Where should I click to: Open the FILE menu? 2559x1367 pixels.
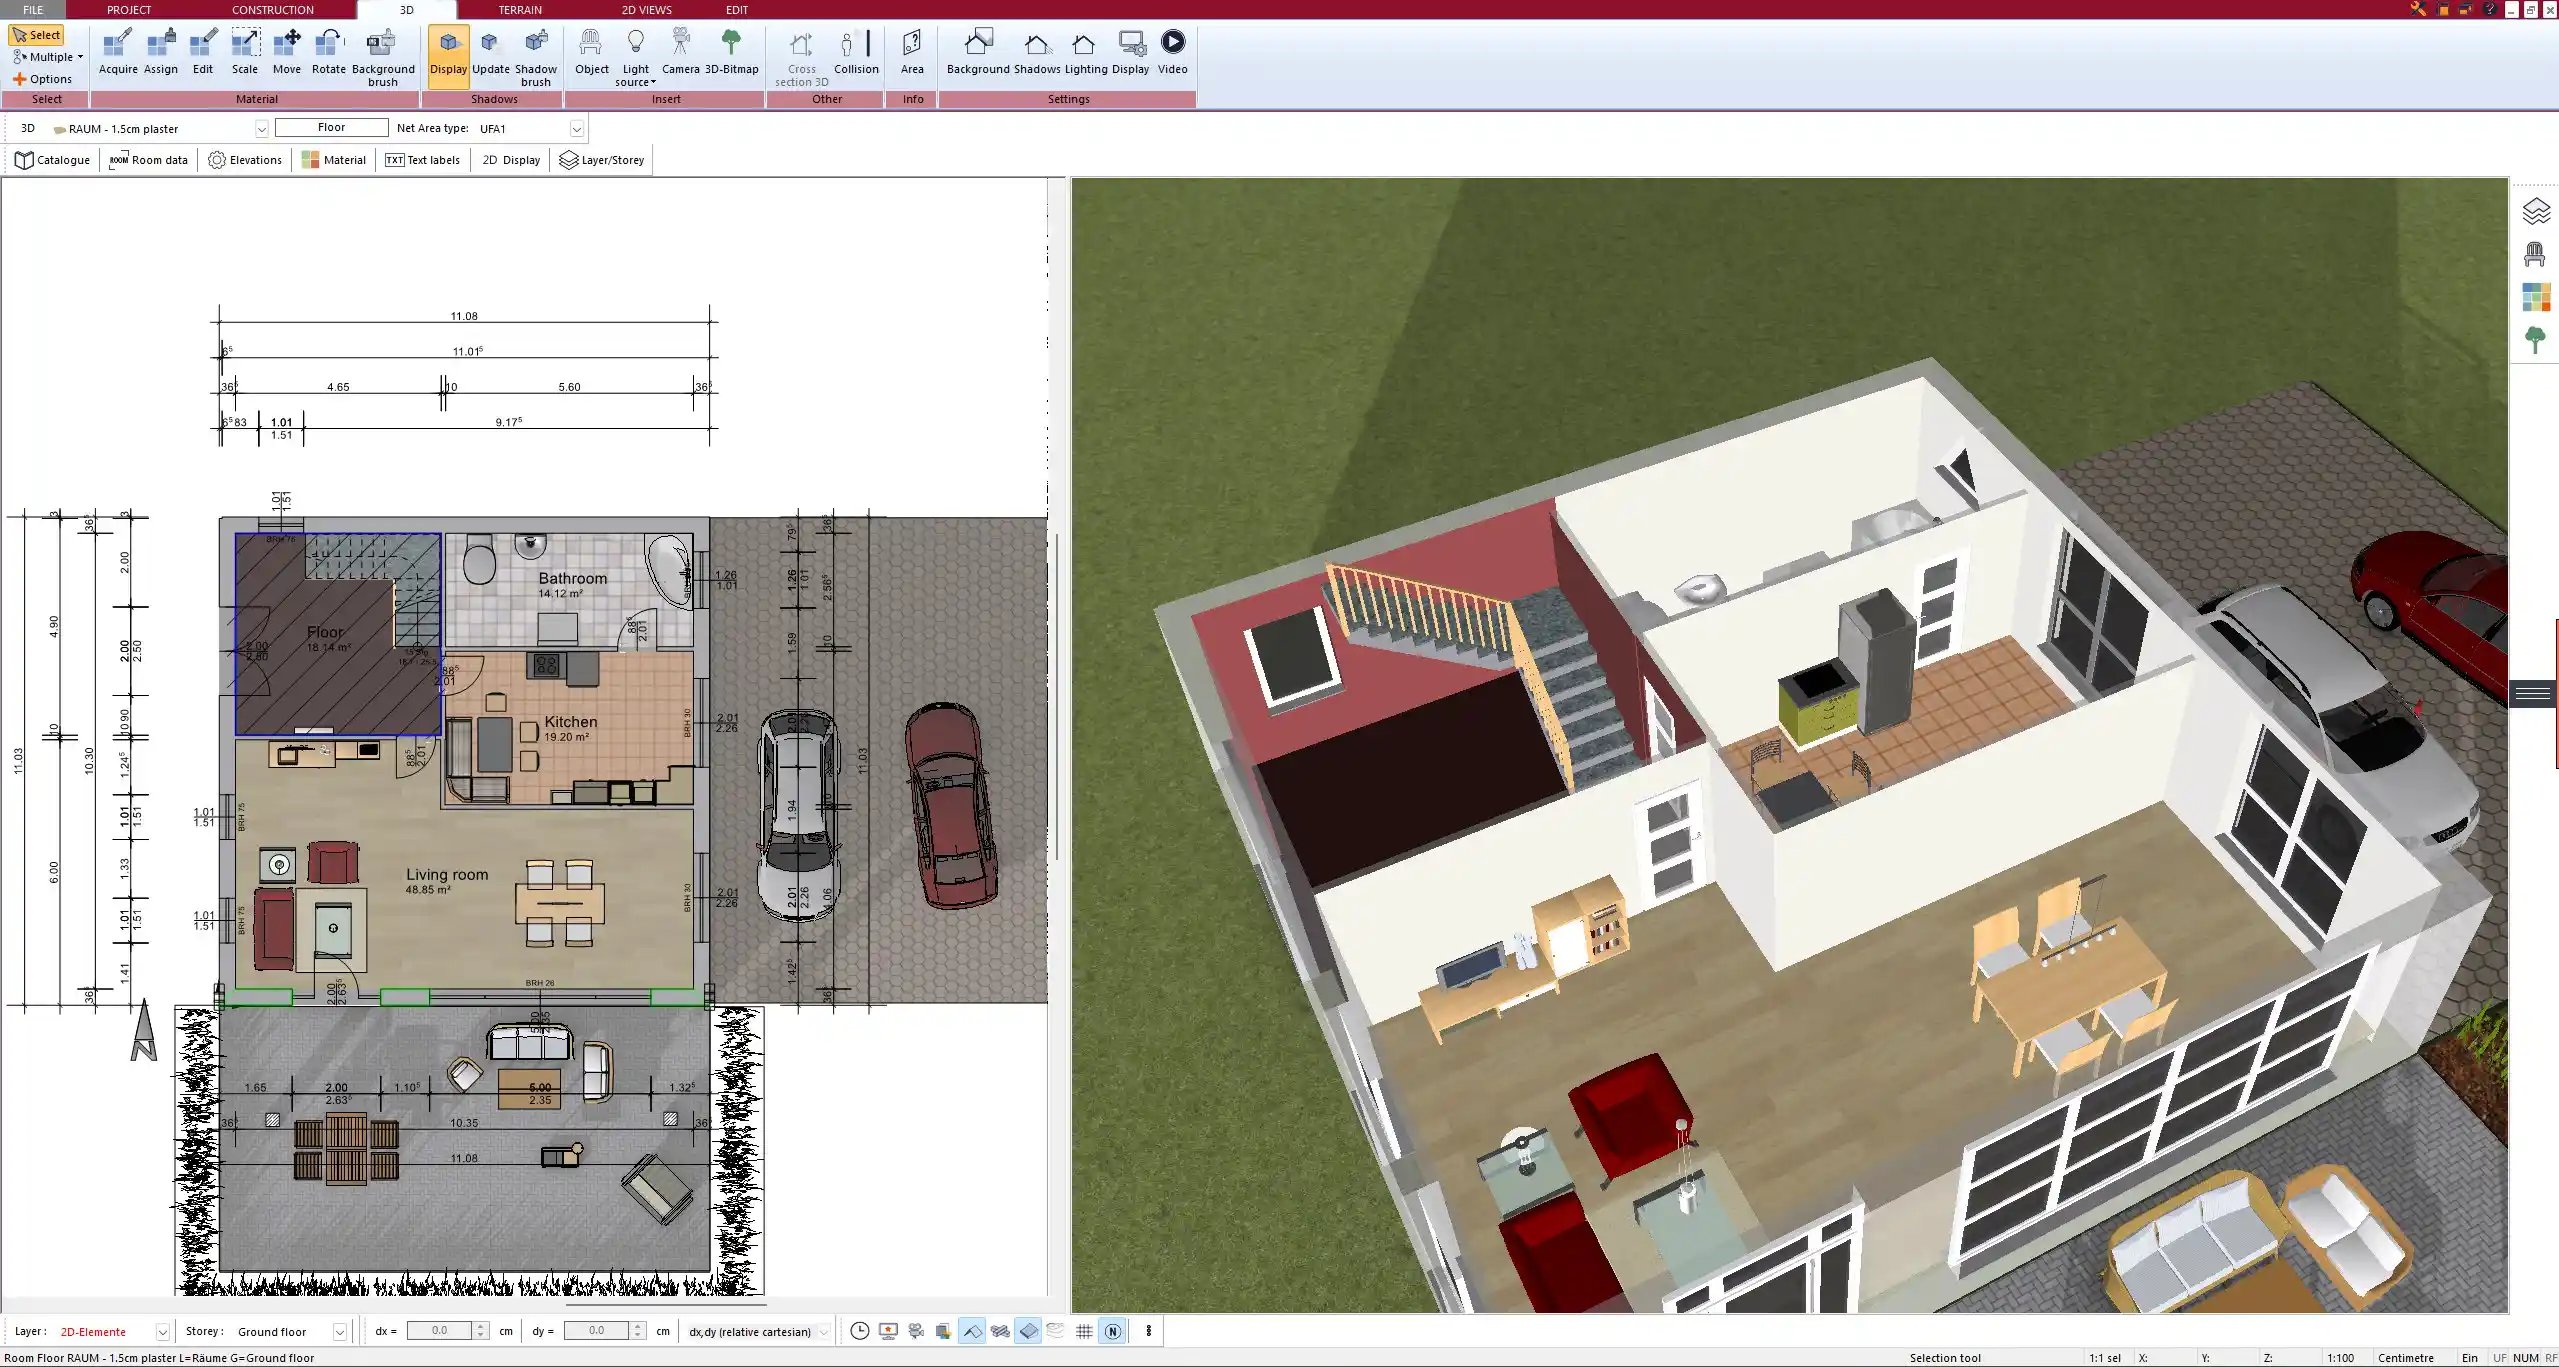point(32,9)
